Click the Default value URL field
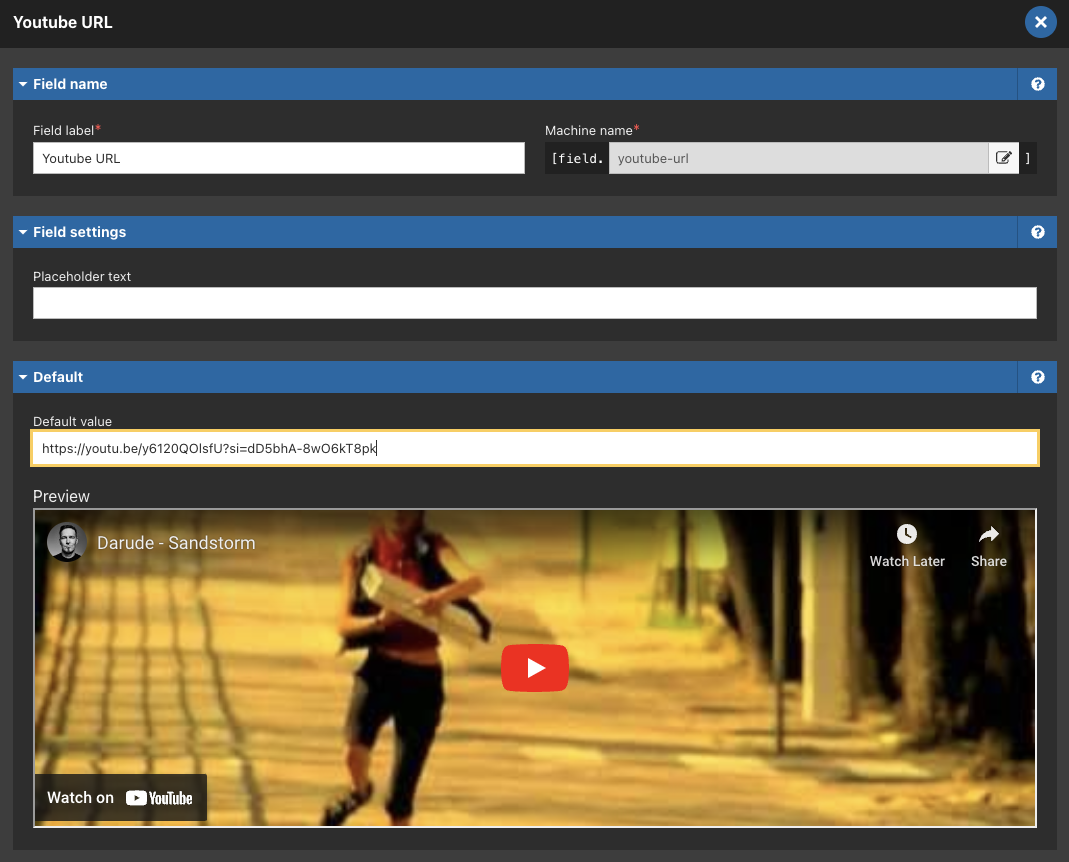 point(534,448)
